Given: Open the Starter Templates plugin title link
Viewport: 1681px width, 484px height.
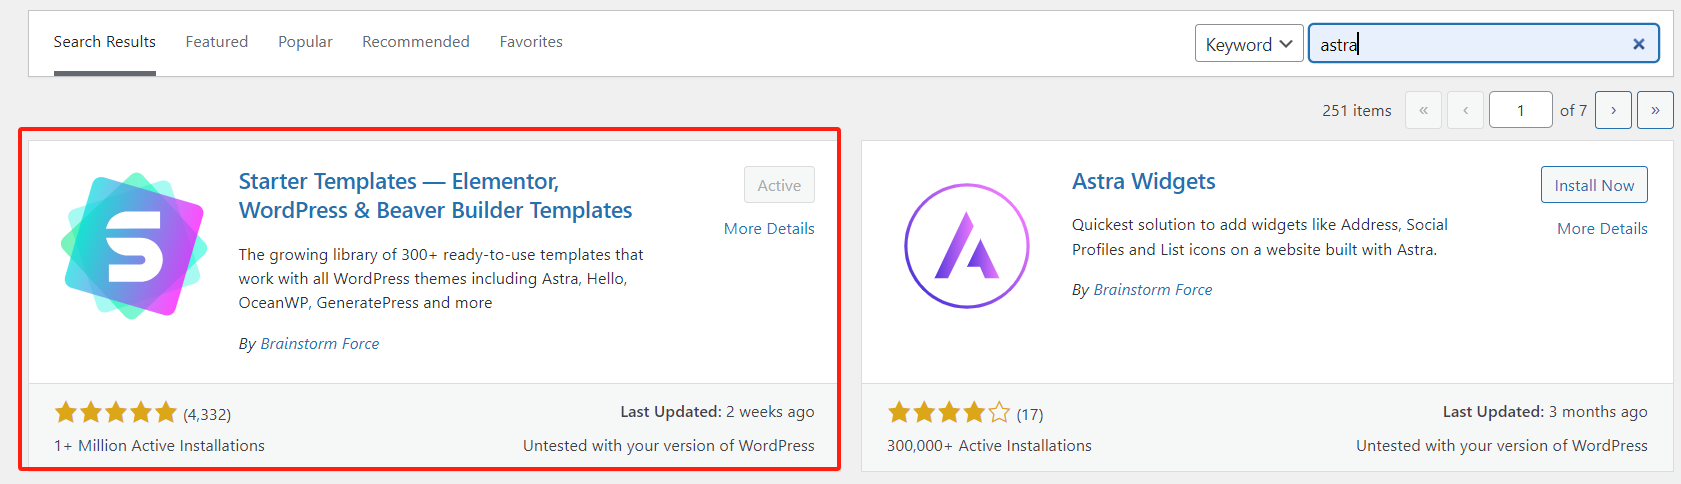Looking at the screenshot, I should (x=435, y=196).
